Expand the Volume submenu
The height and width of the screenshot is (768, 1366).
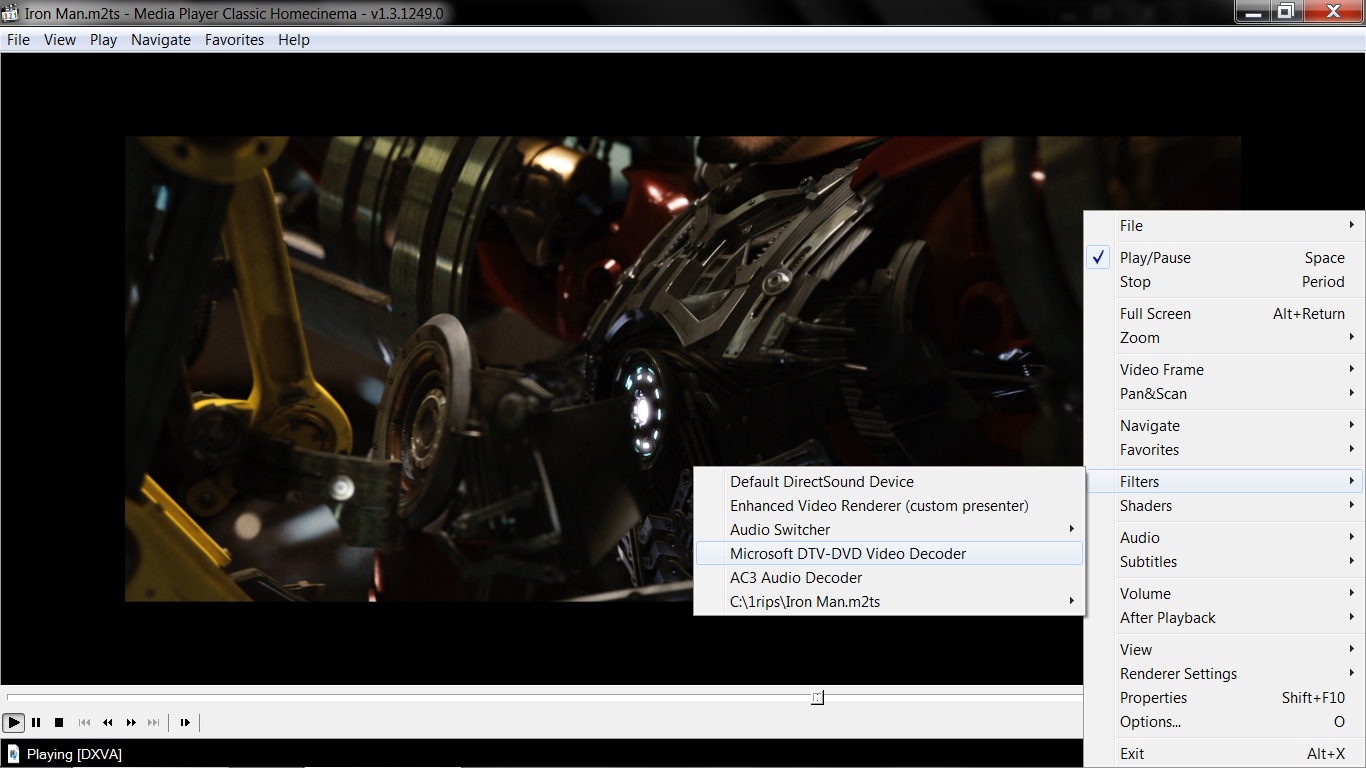(x=1224, y=593)
